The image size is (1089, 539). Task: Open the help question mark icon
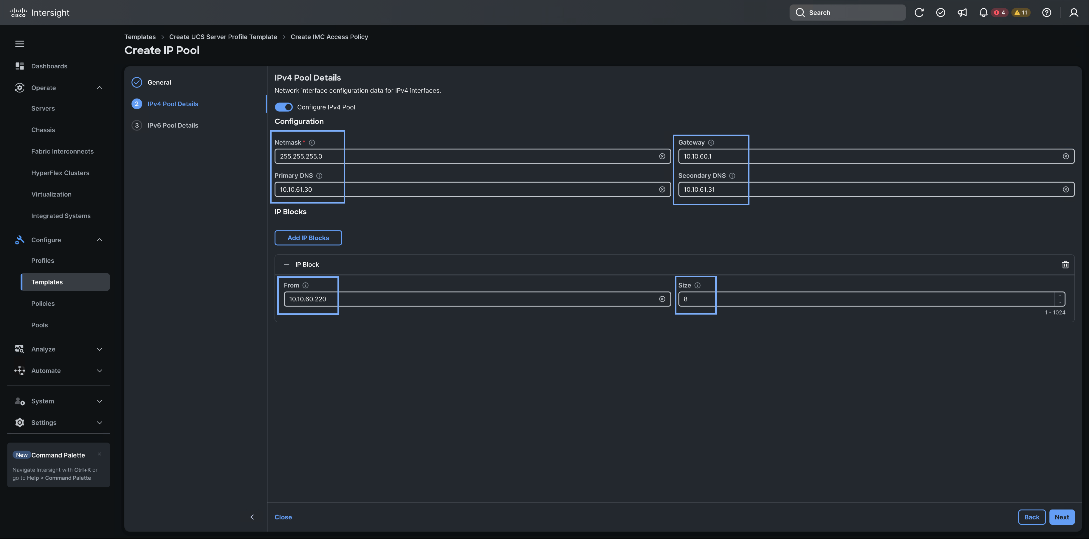pyautogui.click(x=1047, y=13)
